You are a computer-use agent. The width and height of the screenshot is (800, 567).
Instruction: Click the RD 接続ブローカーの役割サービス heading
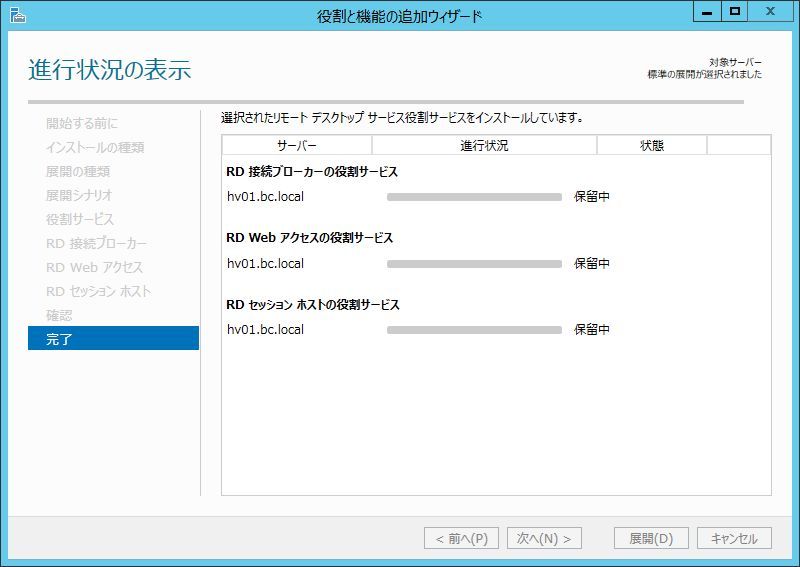tap(312, 172)
